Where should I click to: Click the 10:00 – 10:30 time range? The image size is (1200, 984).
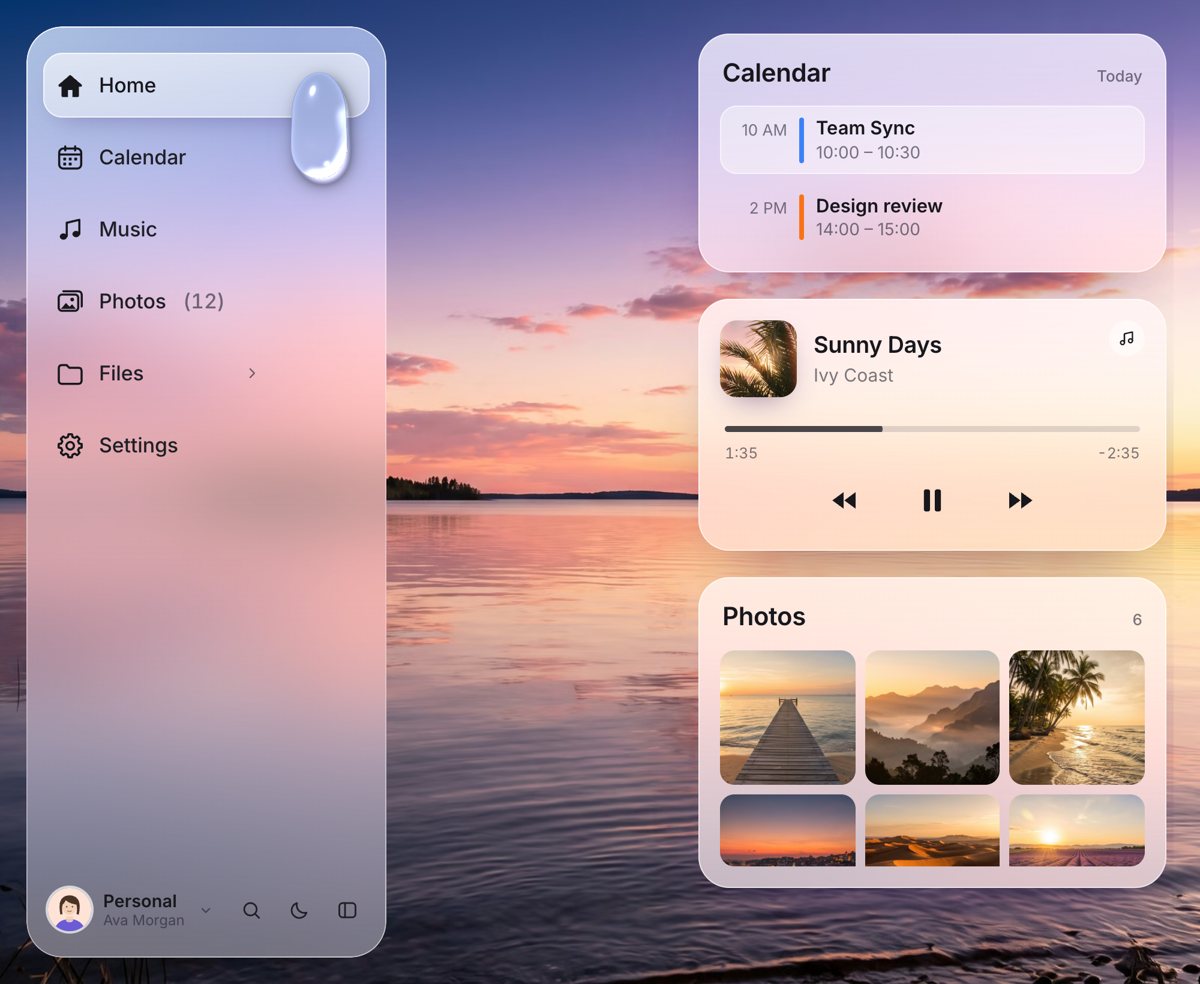coord(868,153)
